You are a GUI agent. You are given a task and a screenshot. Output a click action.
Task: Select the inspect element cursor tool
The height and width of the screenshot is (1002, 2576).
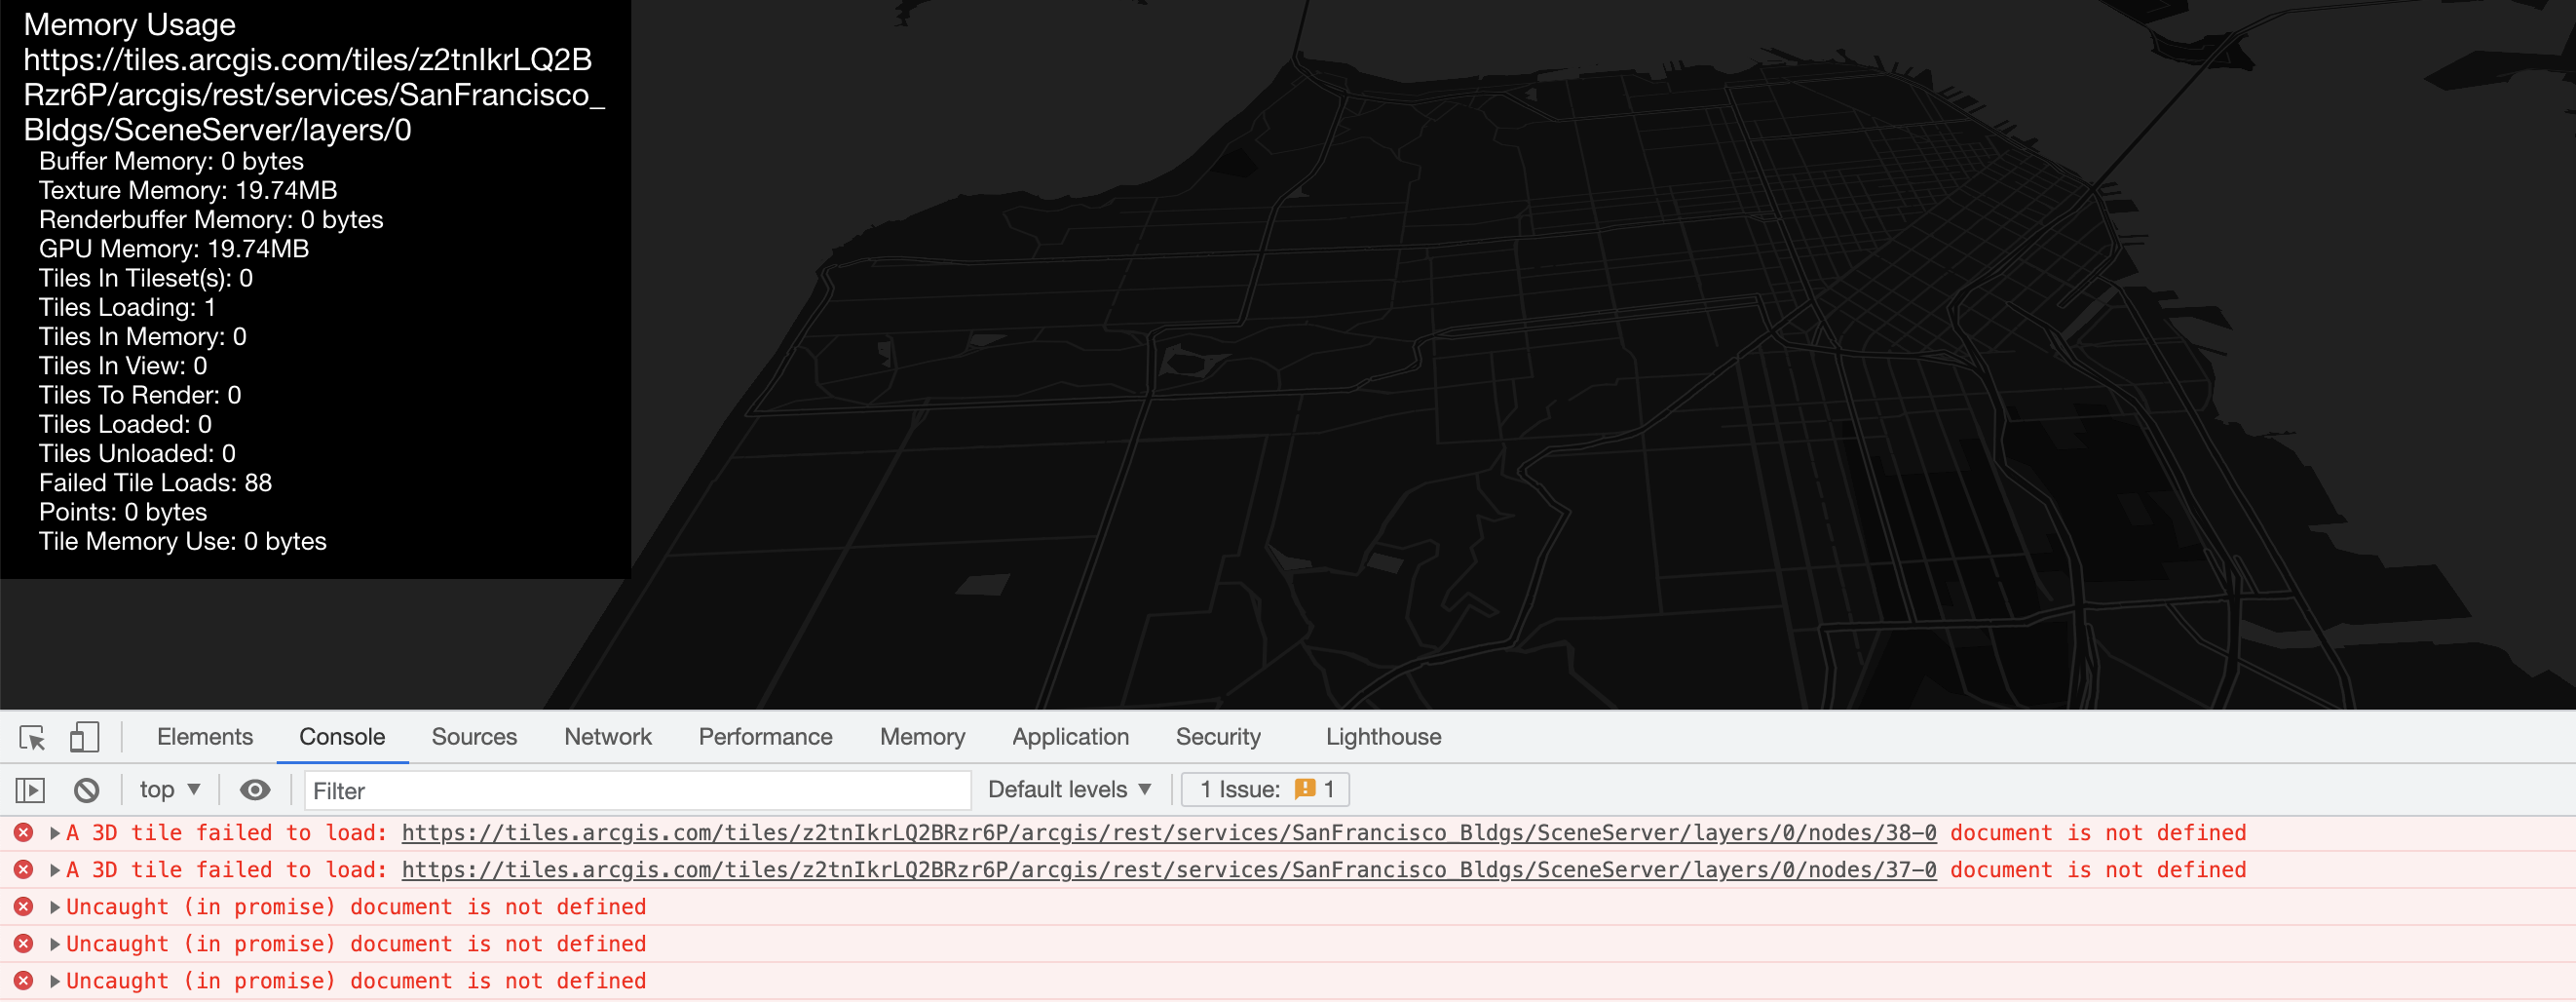(31, 736)
